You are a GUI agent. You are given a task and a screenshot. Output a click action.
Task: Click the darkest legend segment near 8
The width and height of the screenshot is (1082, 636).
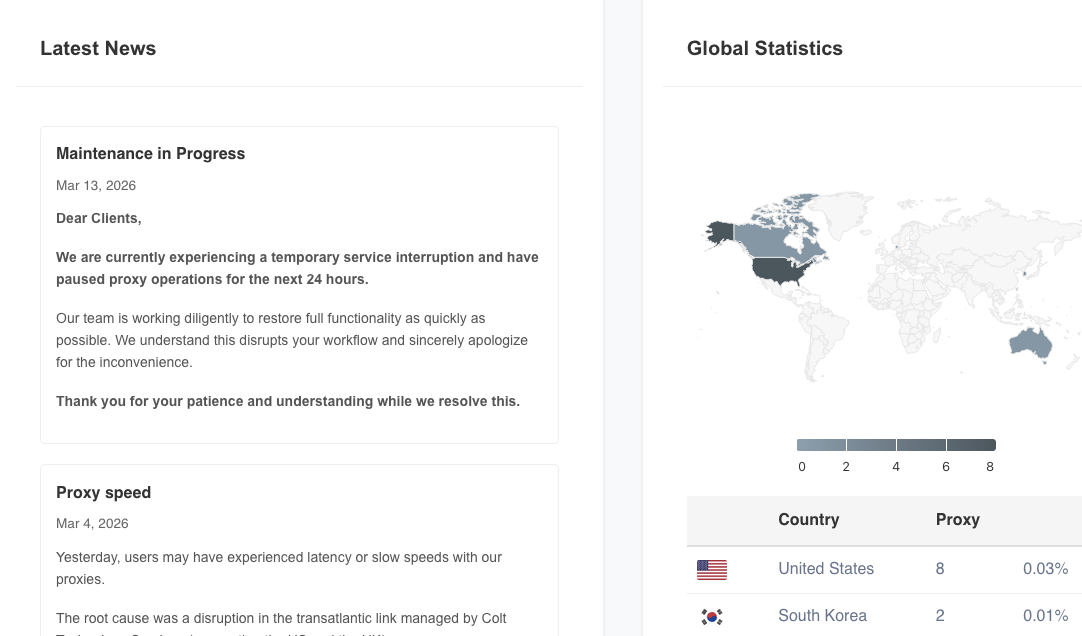(x=971, y=445)
